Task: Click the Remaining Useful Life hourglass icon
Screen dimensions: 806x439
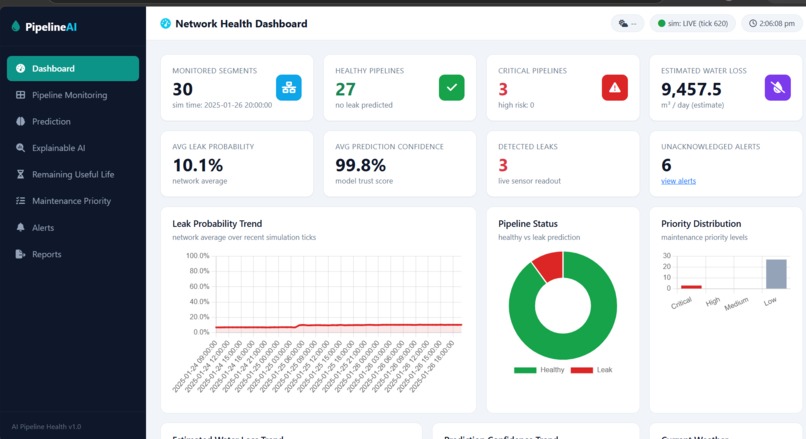Action: (x=21, y=174)
